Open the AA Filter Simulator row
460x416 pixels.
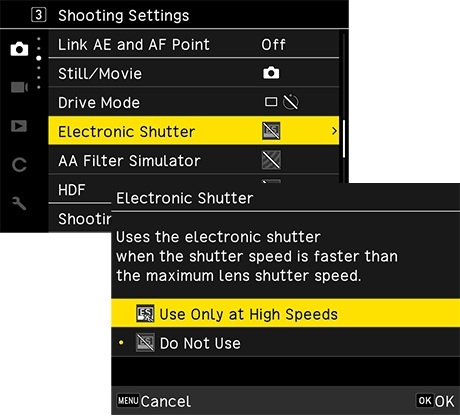pyautogui.click(x=194, y=160)
